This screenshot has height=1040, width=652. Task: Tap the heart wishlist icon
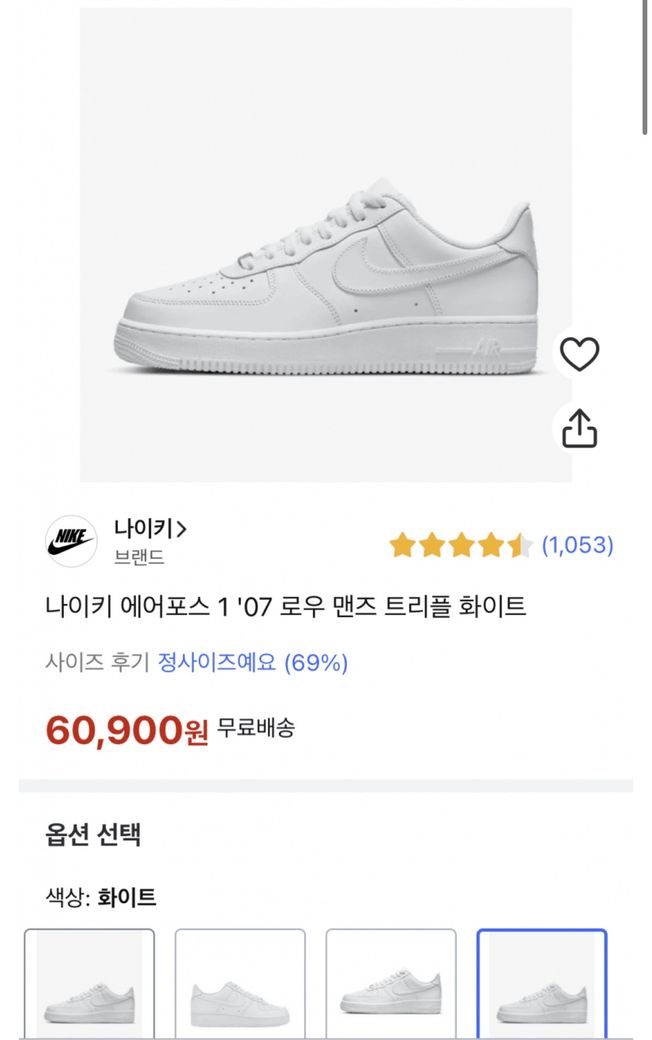pyautogui.click(x=579, y=354)
